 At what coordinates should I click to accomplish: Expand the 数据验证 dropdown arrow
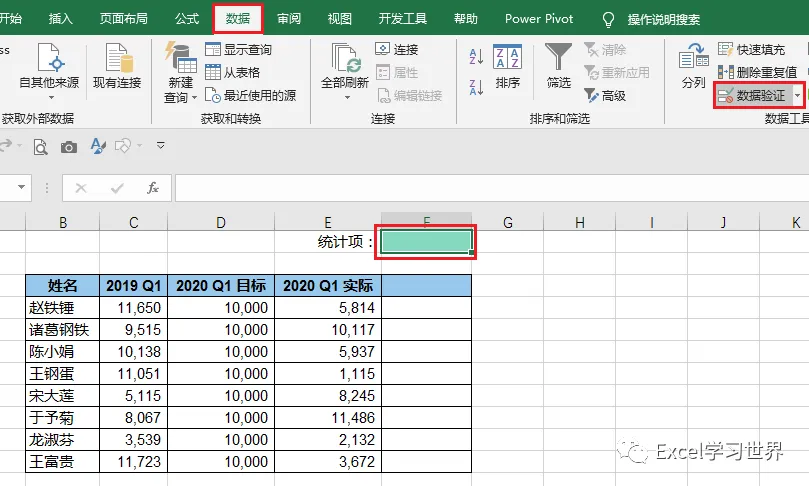pos(798,95)
